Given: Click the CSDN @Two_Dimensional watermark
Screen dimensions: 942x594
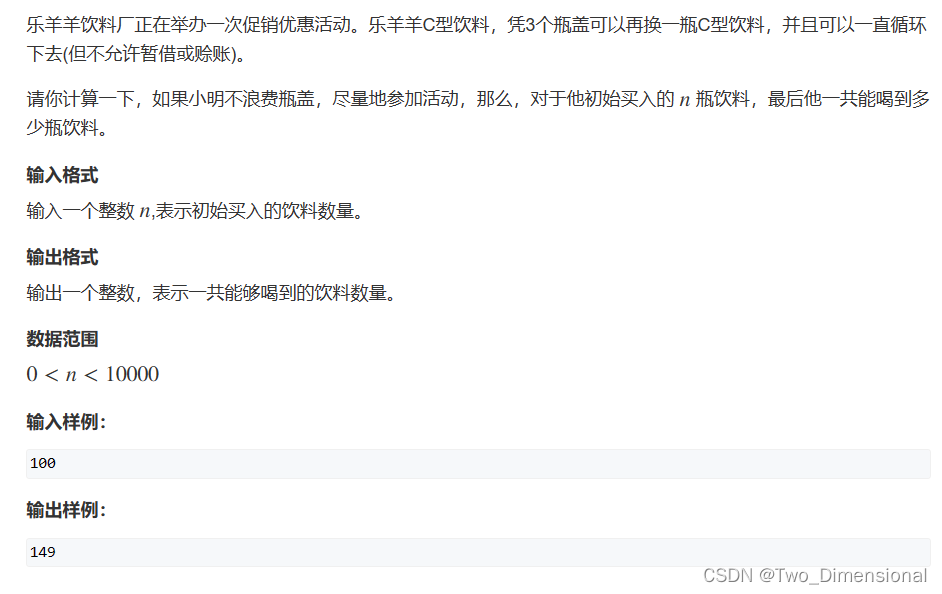Looking at the screenshot, I should click(815, 575).
